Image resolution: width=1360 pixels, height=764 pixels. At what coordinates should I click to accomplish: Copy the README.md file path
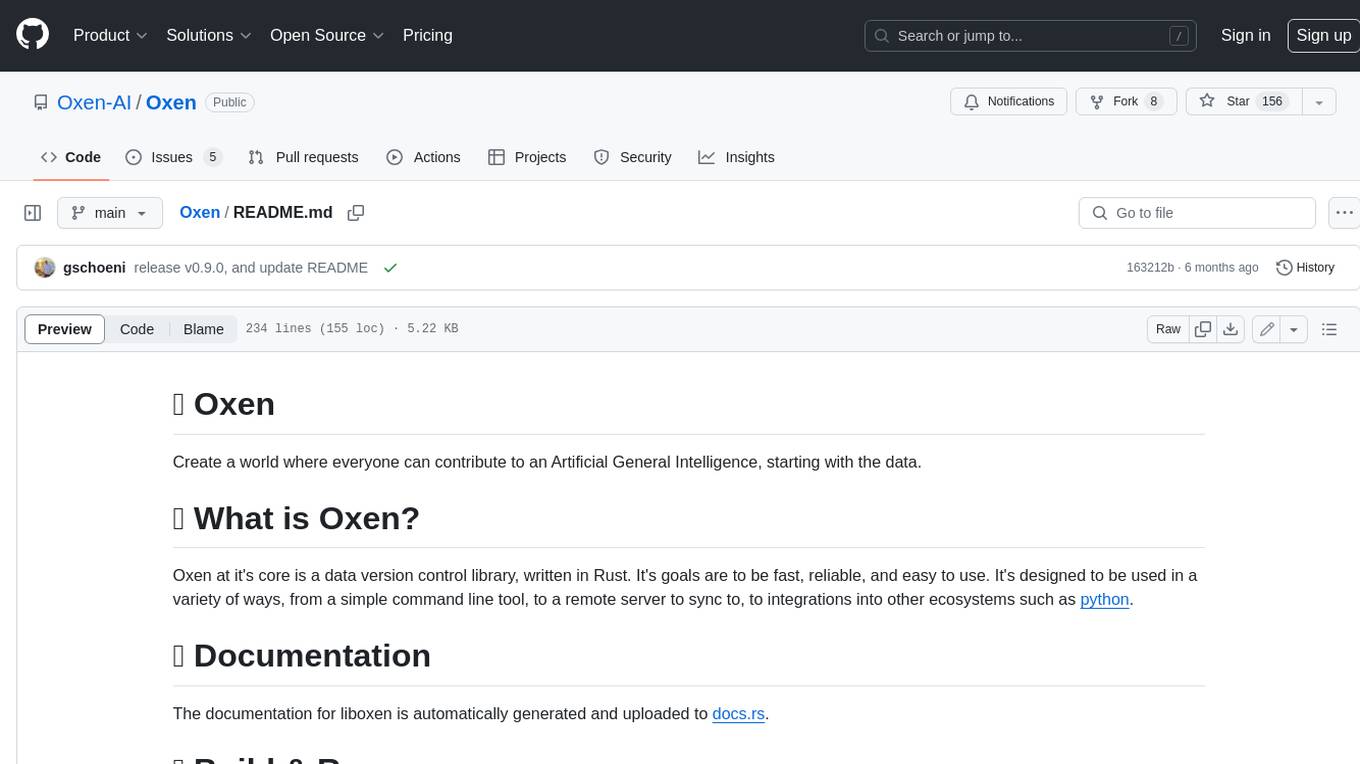355,213
